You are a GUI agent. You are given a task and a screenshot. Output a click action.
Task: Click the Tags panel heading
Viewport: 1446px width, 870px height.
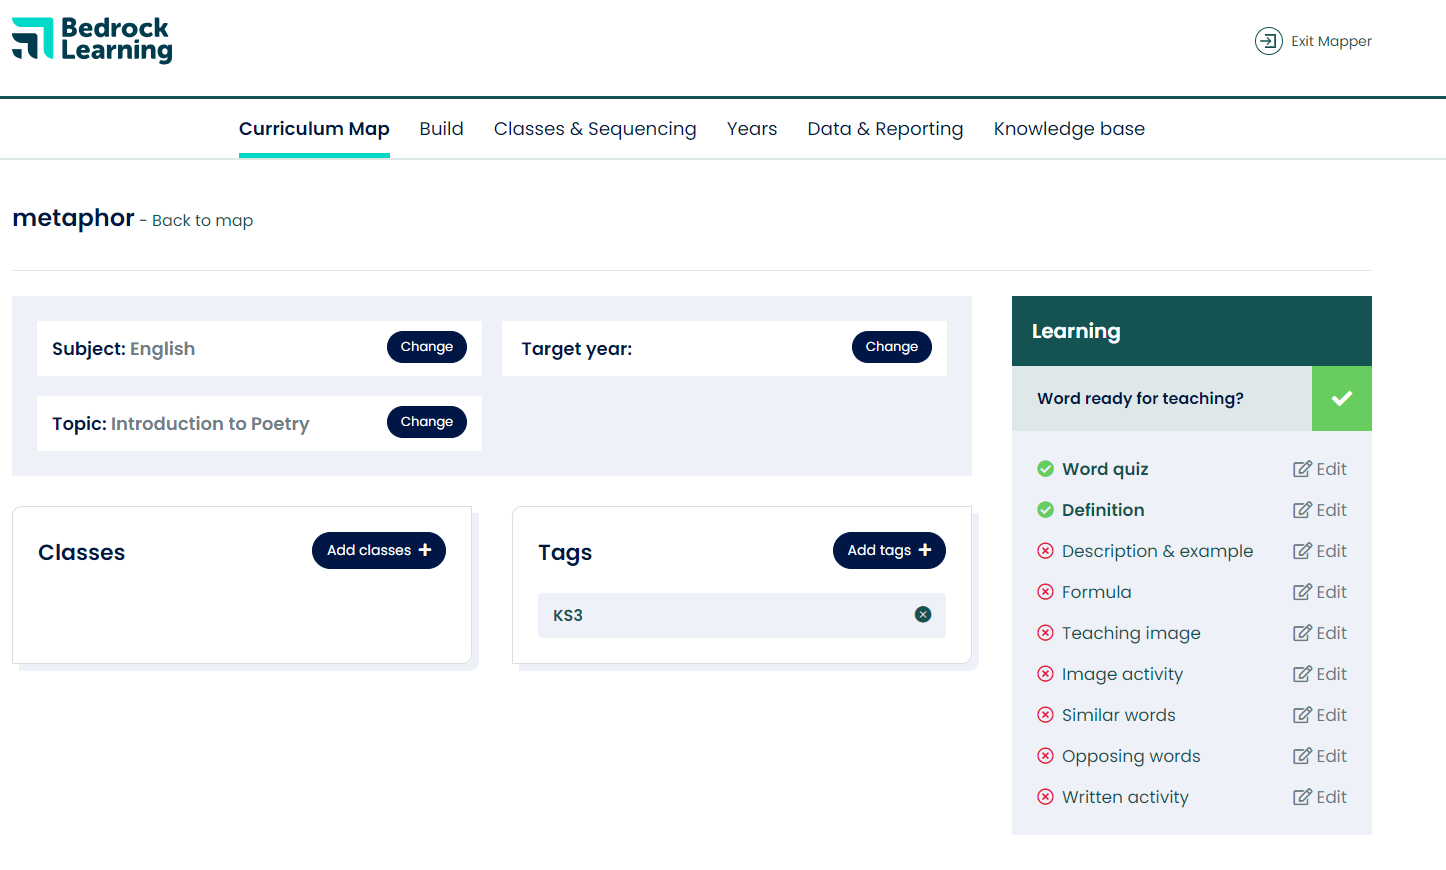pos(565,553)
